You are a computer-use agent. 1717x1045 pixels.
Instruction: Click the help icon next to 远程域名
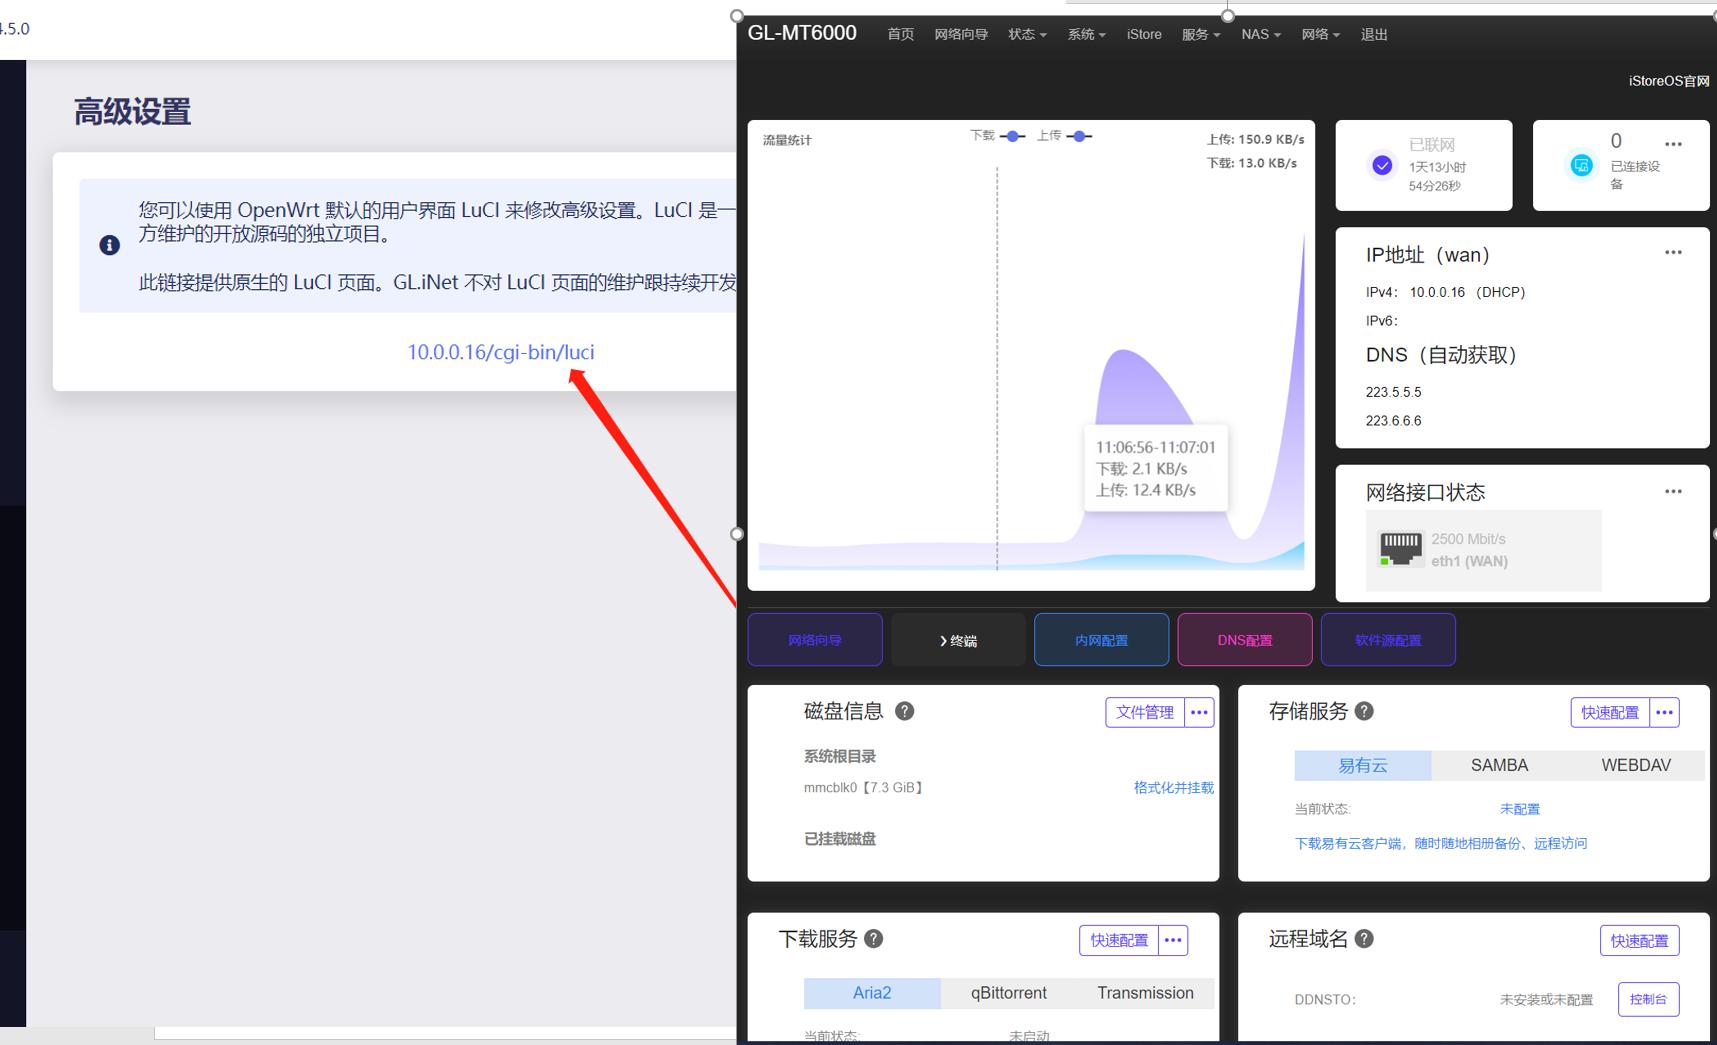[1366, 938]
